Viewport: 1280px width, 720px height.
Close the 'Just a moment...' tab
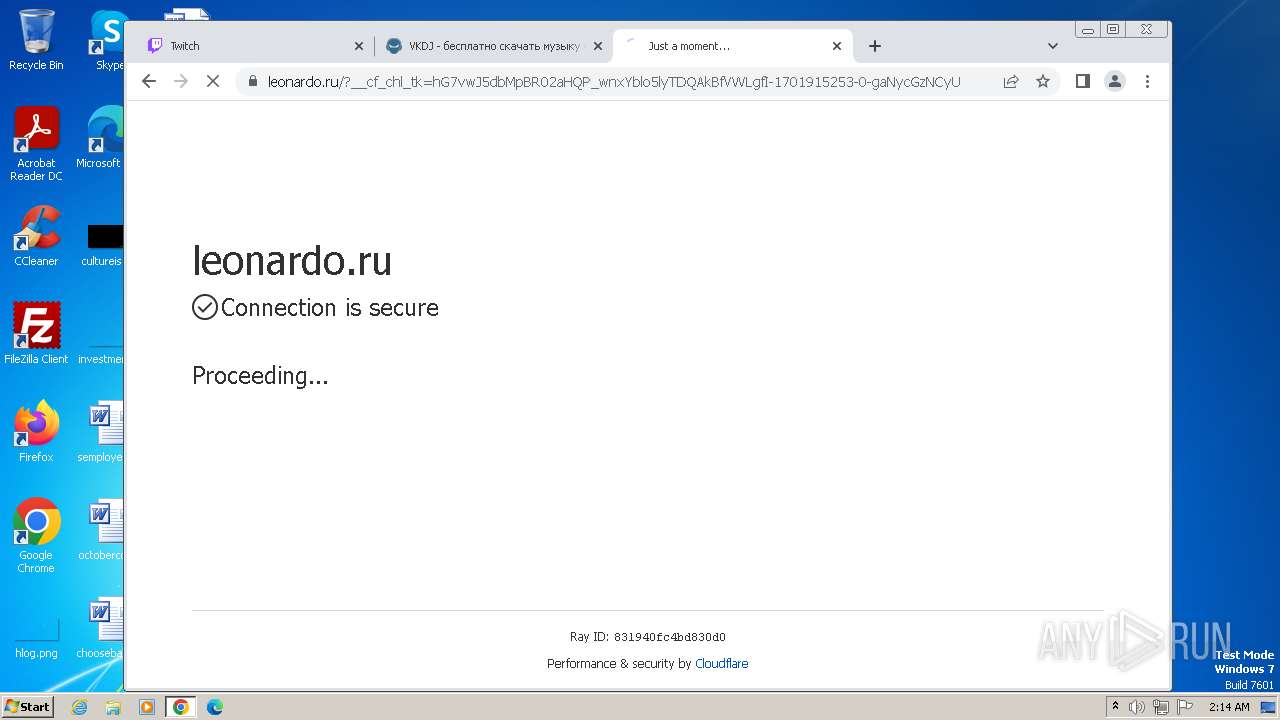coord(837,46)
